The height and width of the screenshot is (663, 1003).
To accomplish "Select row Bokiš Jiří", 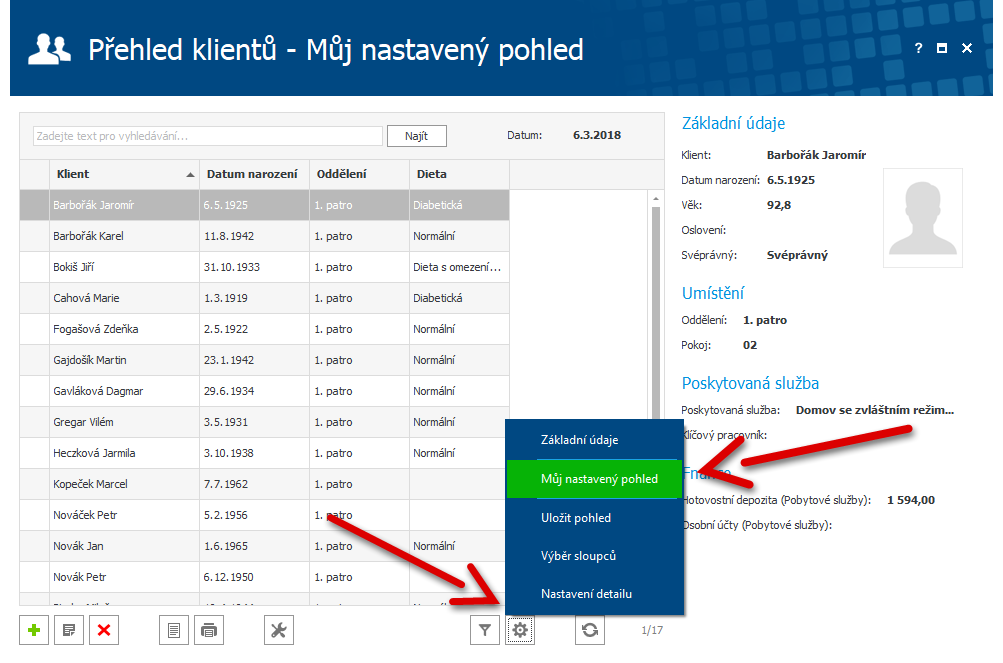I will coord(264,267).
